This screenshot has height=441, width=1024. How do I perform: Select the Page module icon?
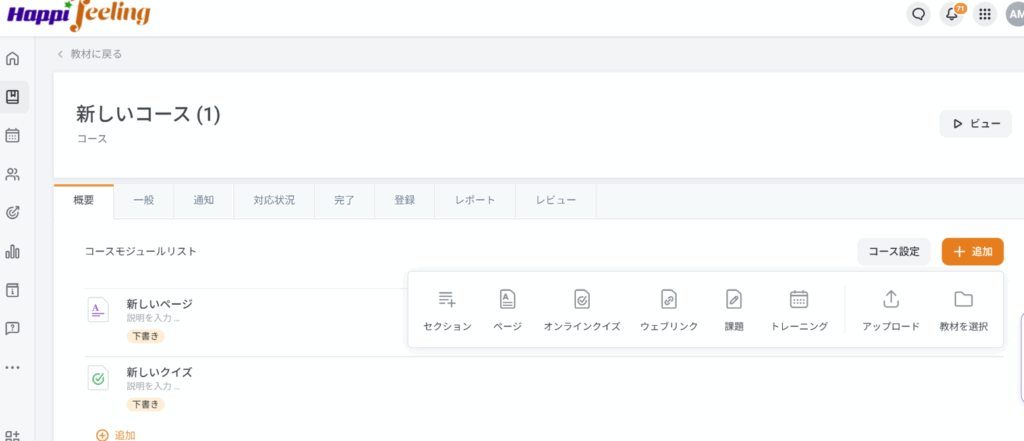point(507,300)
